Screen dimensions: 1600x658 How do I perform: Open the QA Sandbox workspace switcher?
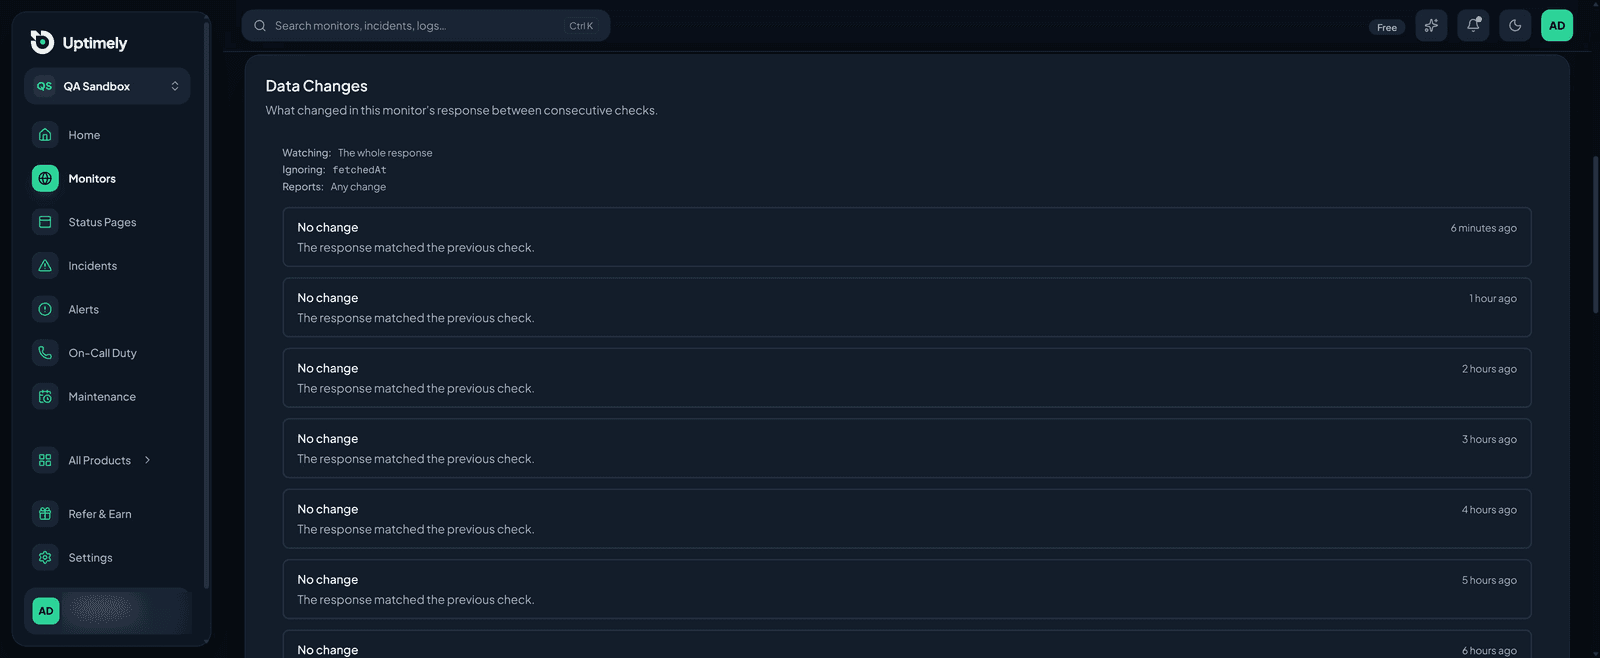[107, 86]
